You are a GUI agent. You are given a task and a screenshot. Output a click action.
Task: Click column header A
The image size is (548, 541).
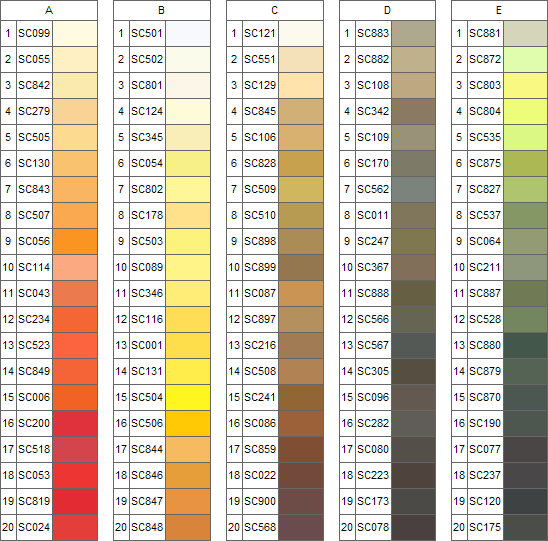pyautogui.click(x=49, y=10)
